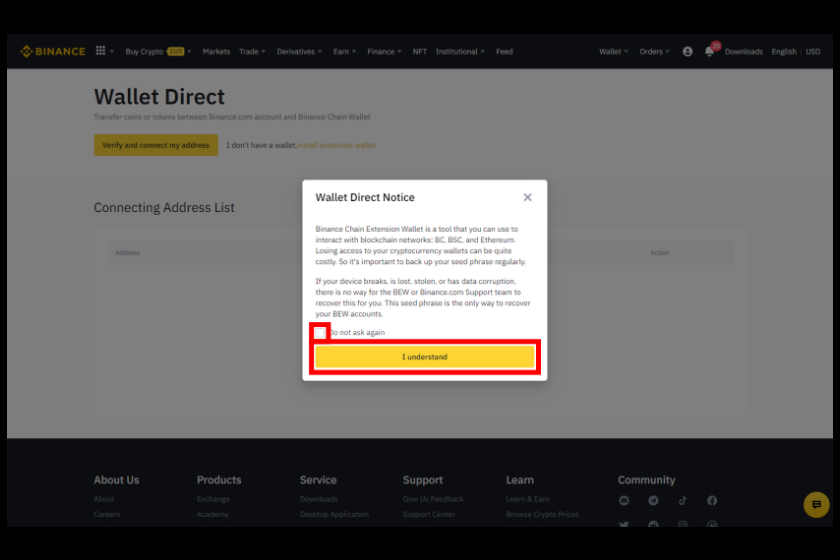Click the 'Connecting Address List' heading
Viewport: 840px width, 560px height.
pyautogui.click(x=164, y=207)
